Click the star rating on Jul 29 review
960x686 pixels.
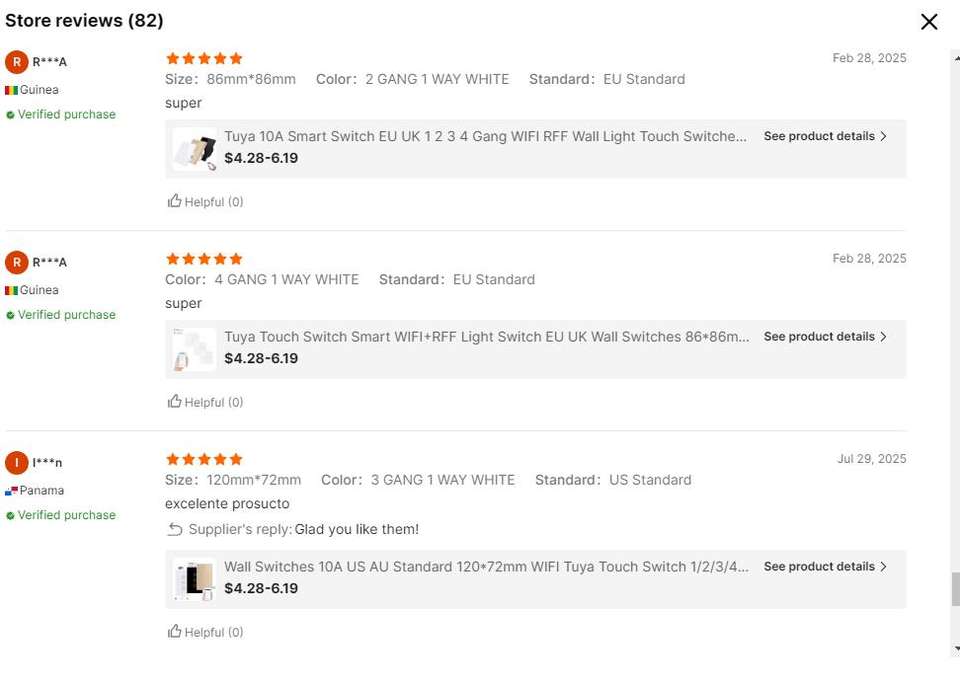tap(204, 459)
